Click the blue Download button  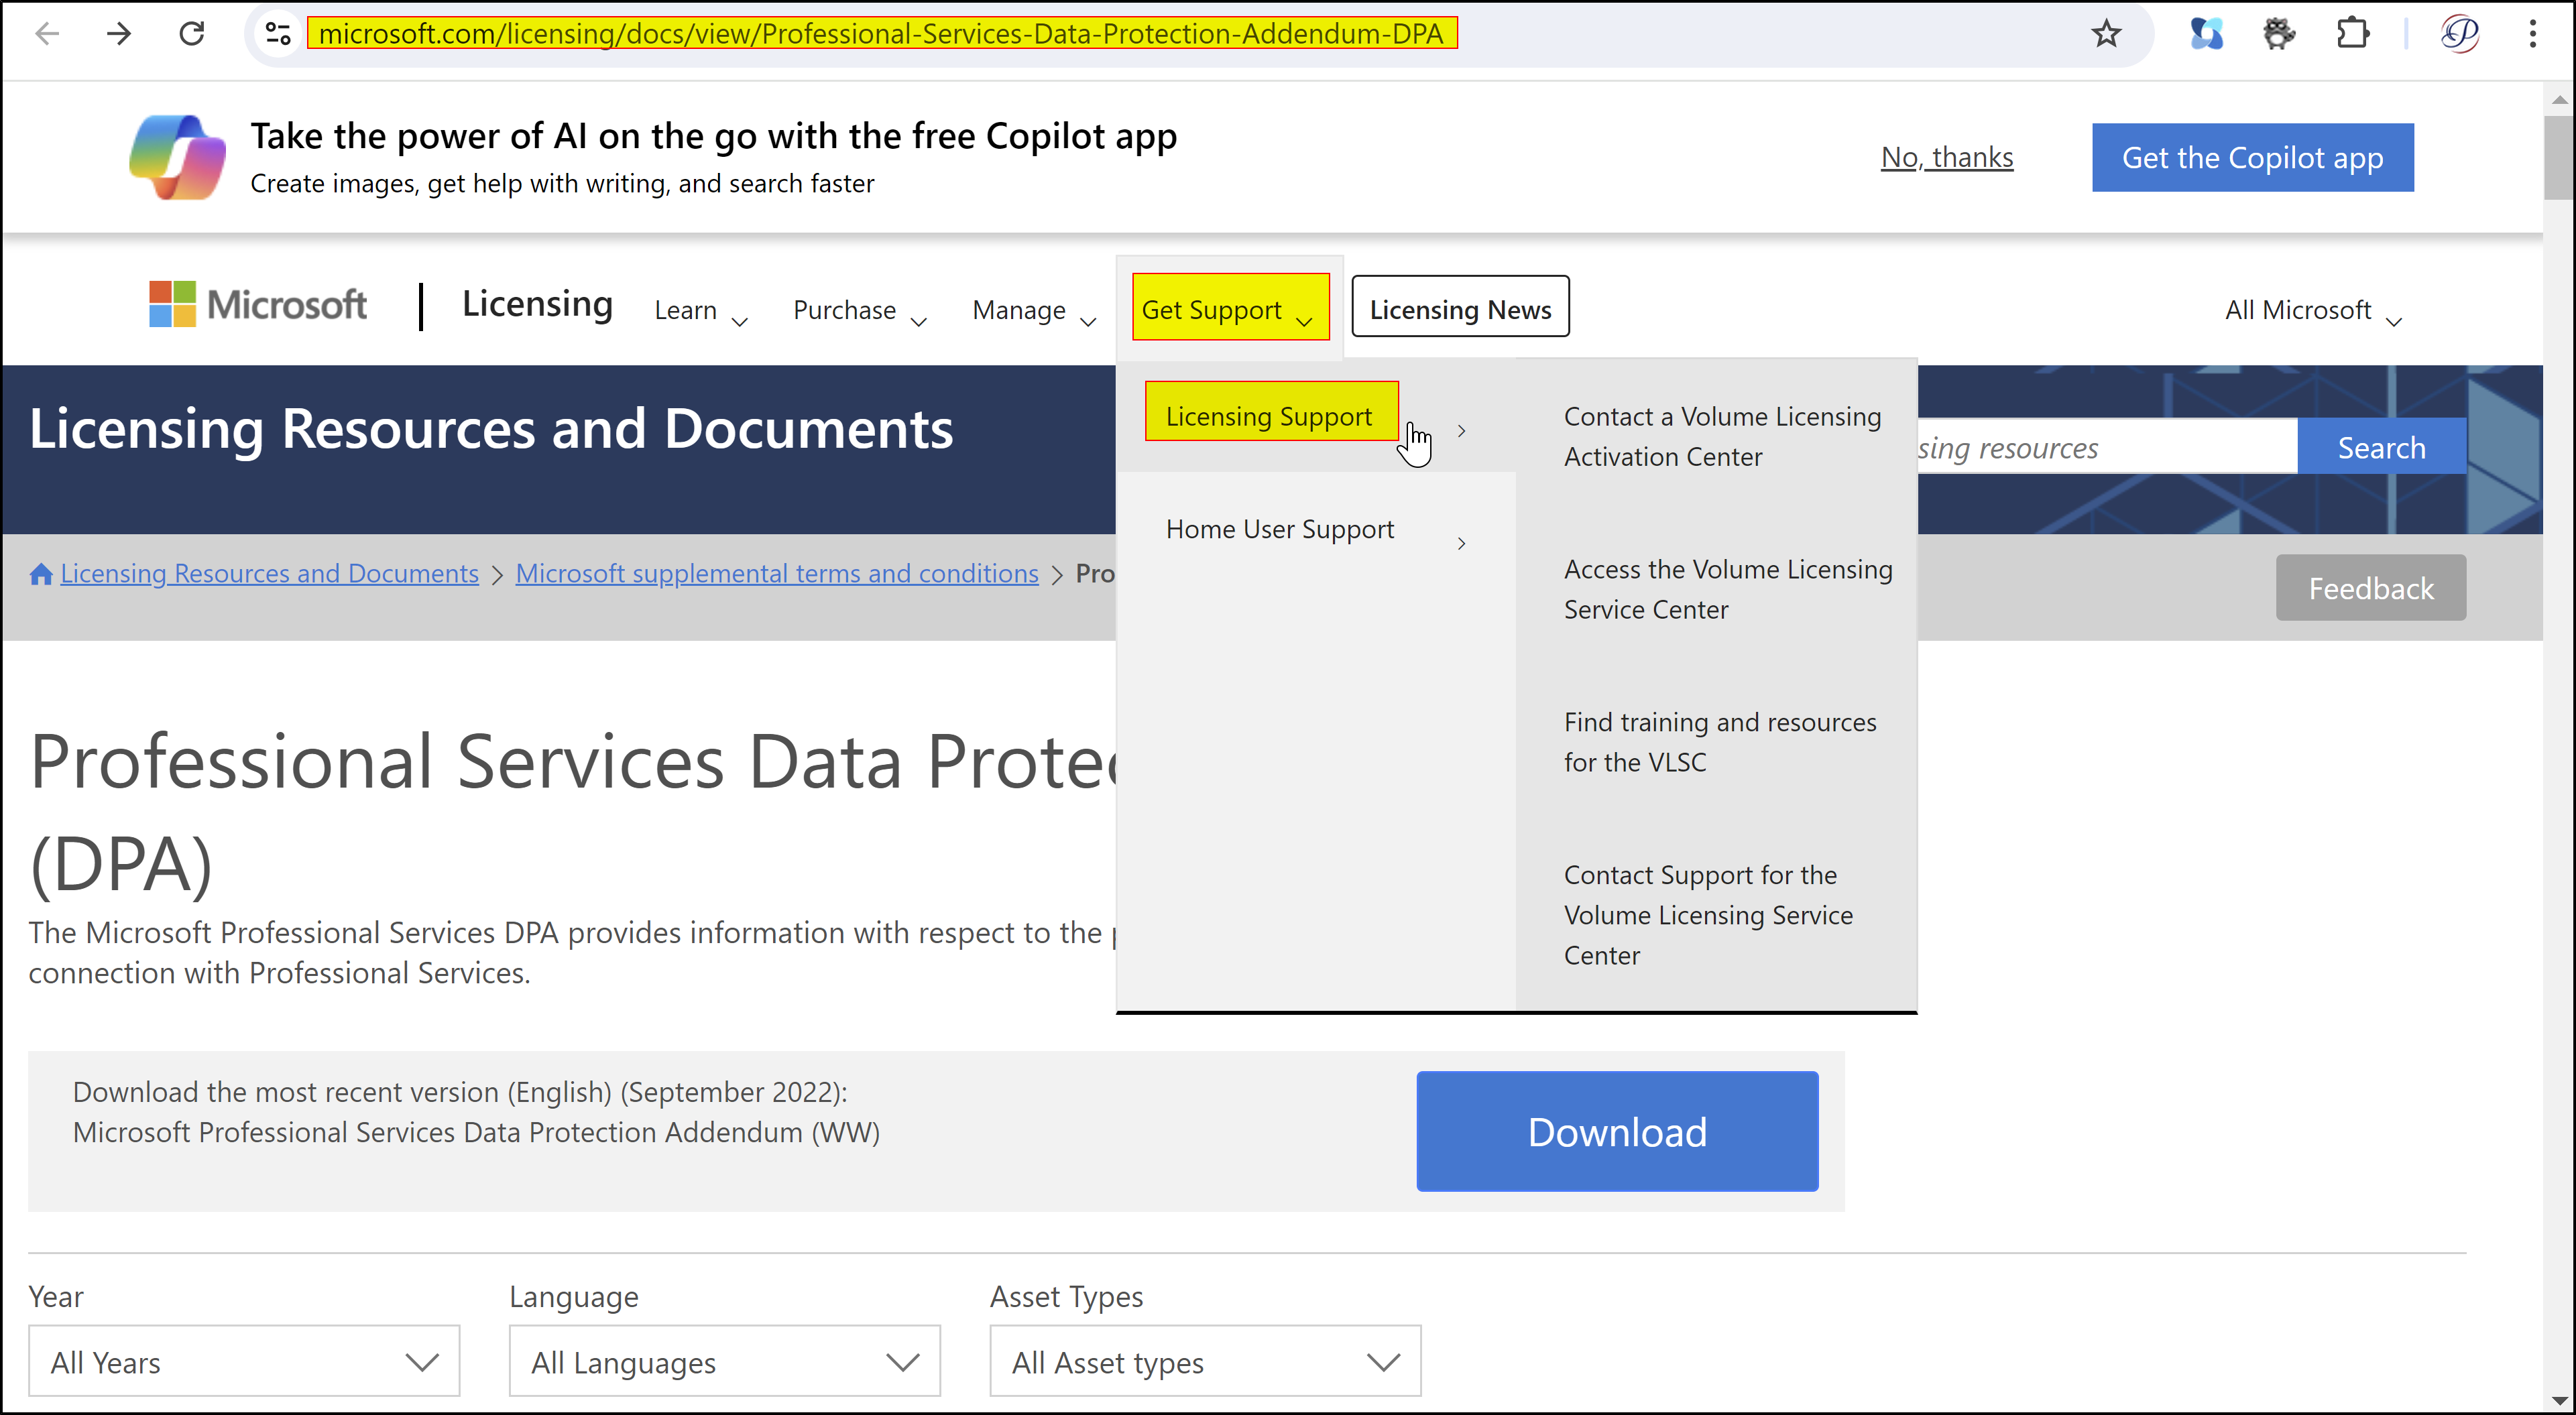1616,1131
